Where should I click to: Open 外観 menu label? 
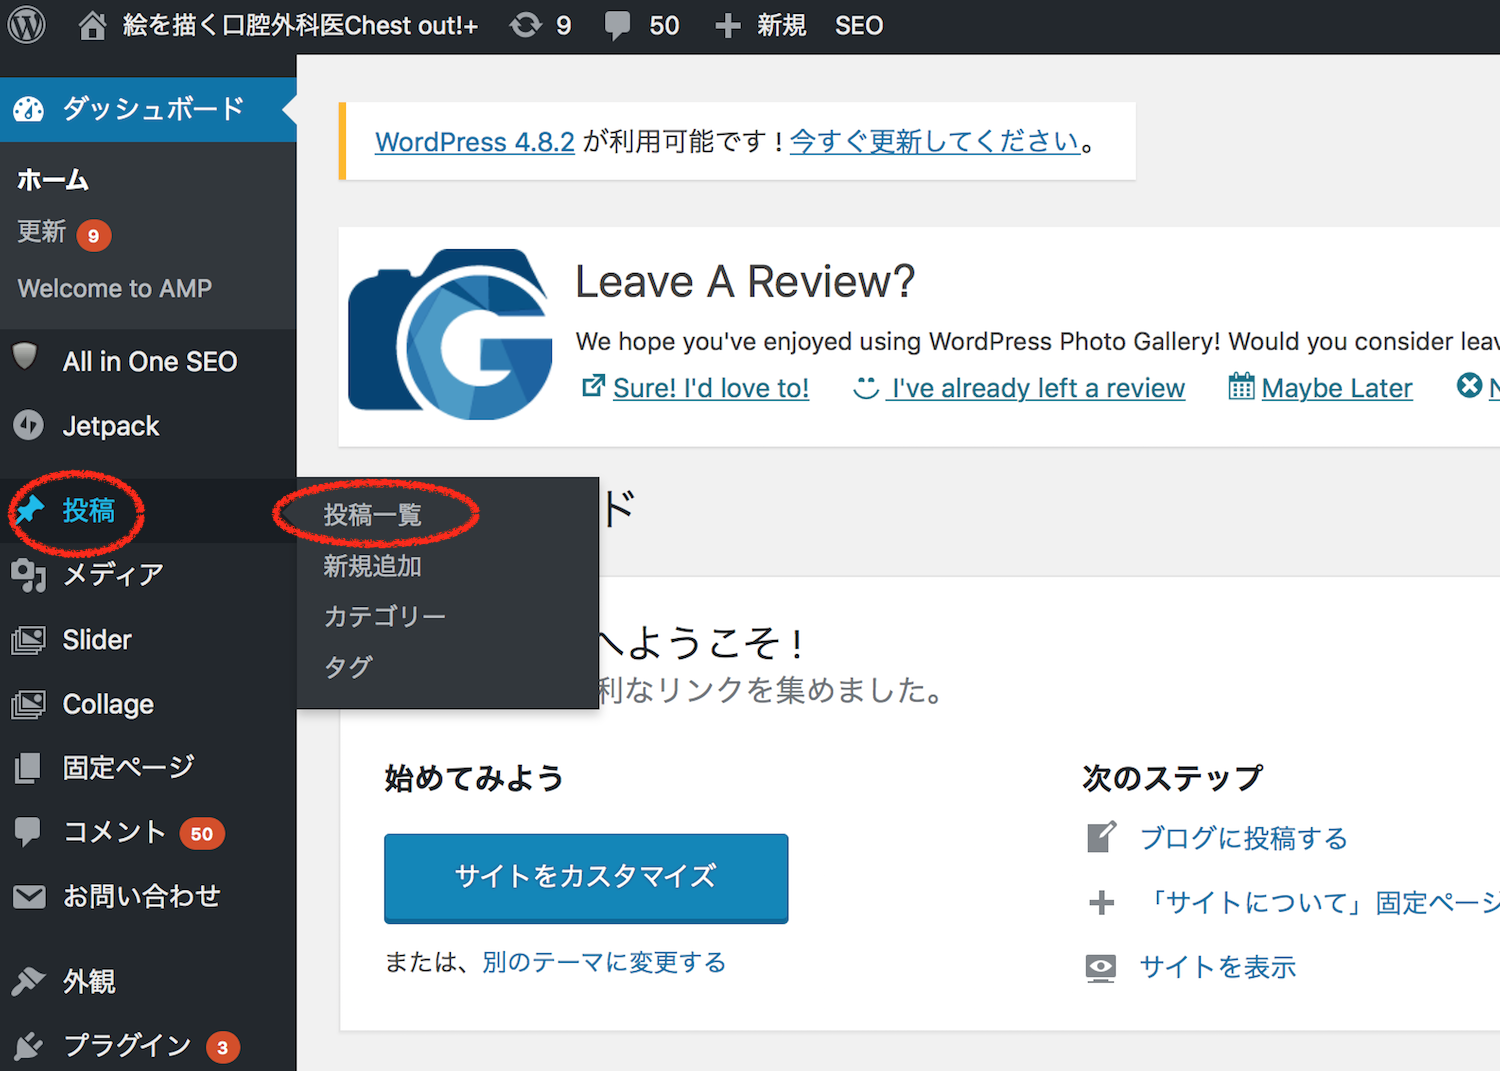(89, 981)
